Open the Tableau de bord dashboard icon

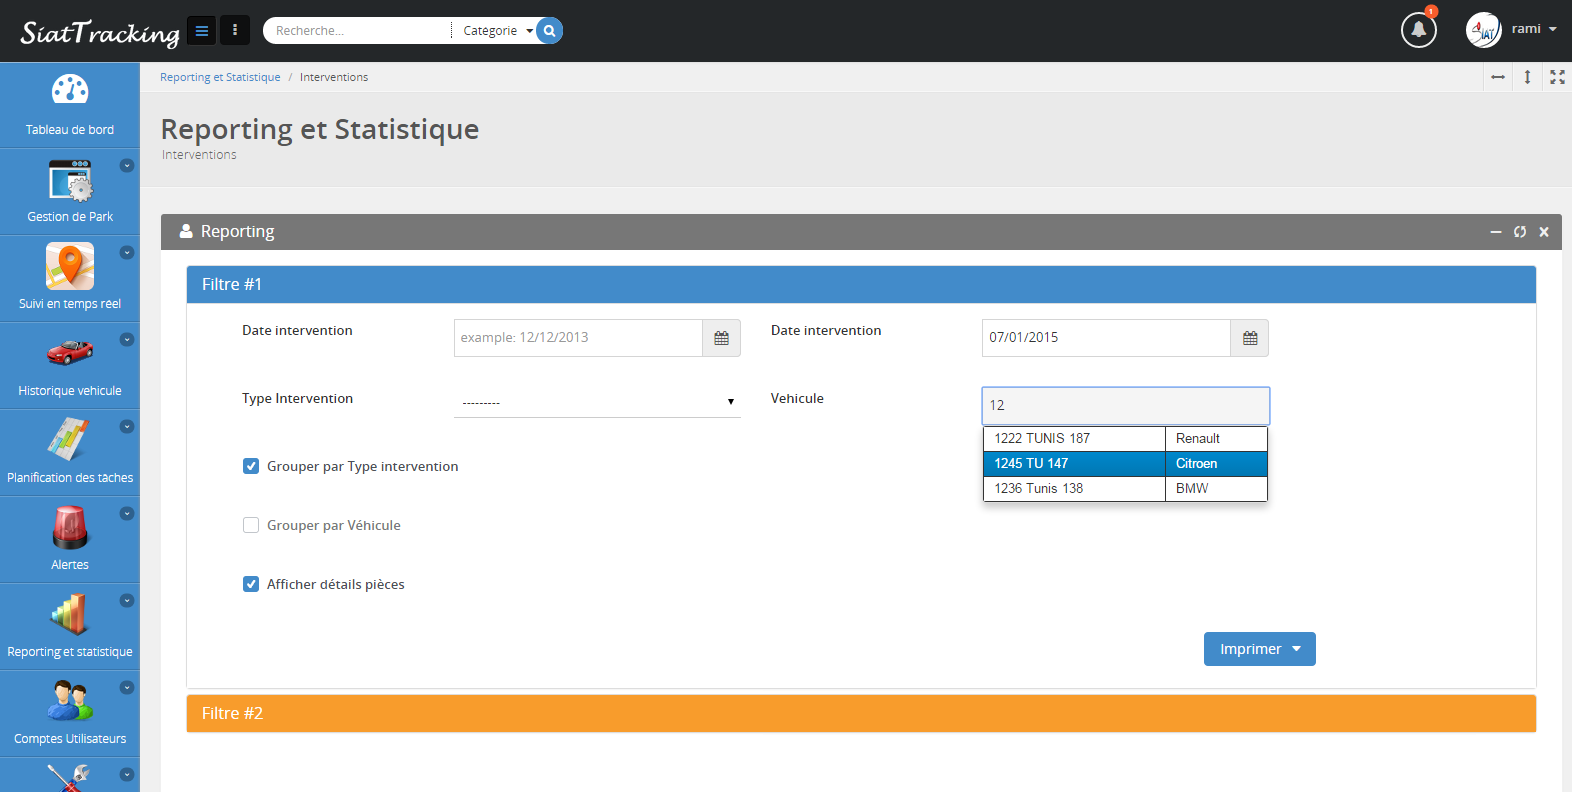pyautogui.click(x=70, y=90)
